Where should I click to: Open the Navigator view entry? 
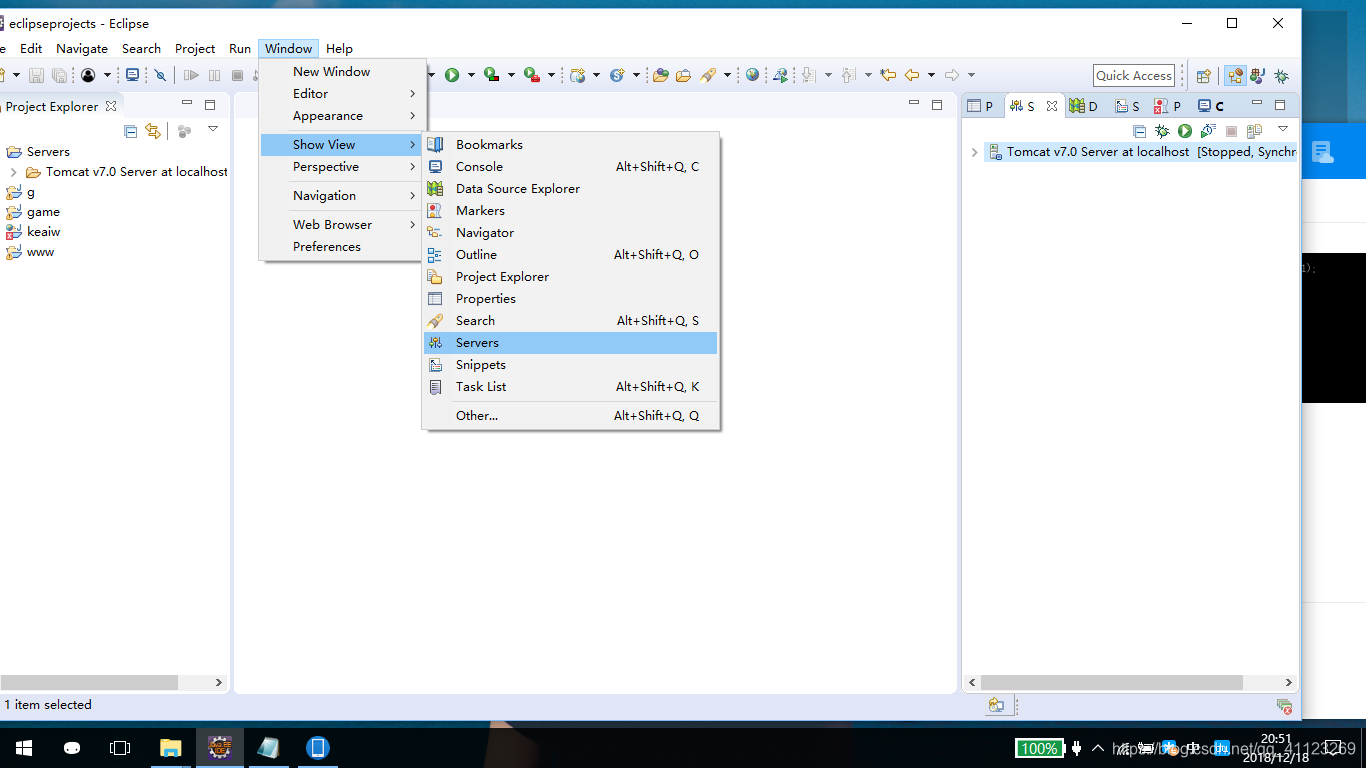(570, 233)
